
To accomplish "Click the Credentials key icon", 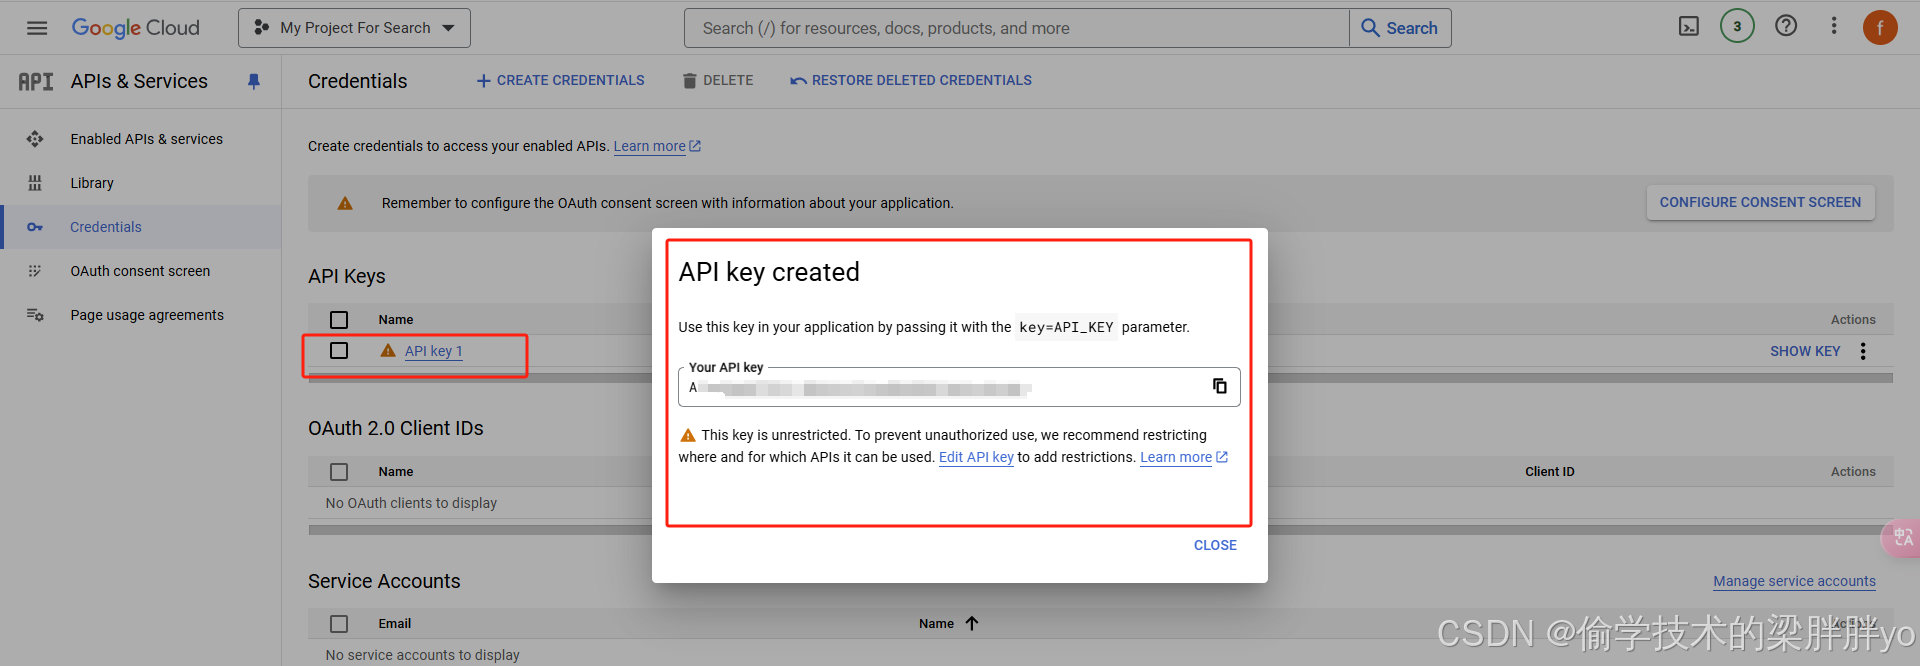I will coord(35,227).
